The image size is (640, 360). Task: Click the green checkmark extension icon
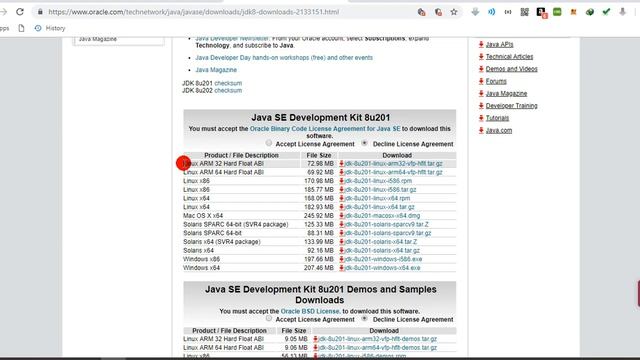[606, 12]
